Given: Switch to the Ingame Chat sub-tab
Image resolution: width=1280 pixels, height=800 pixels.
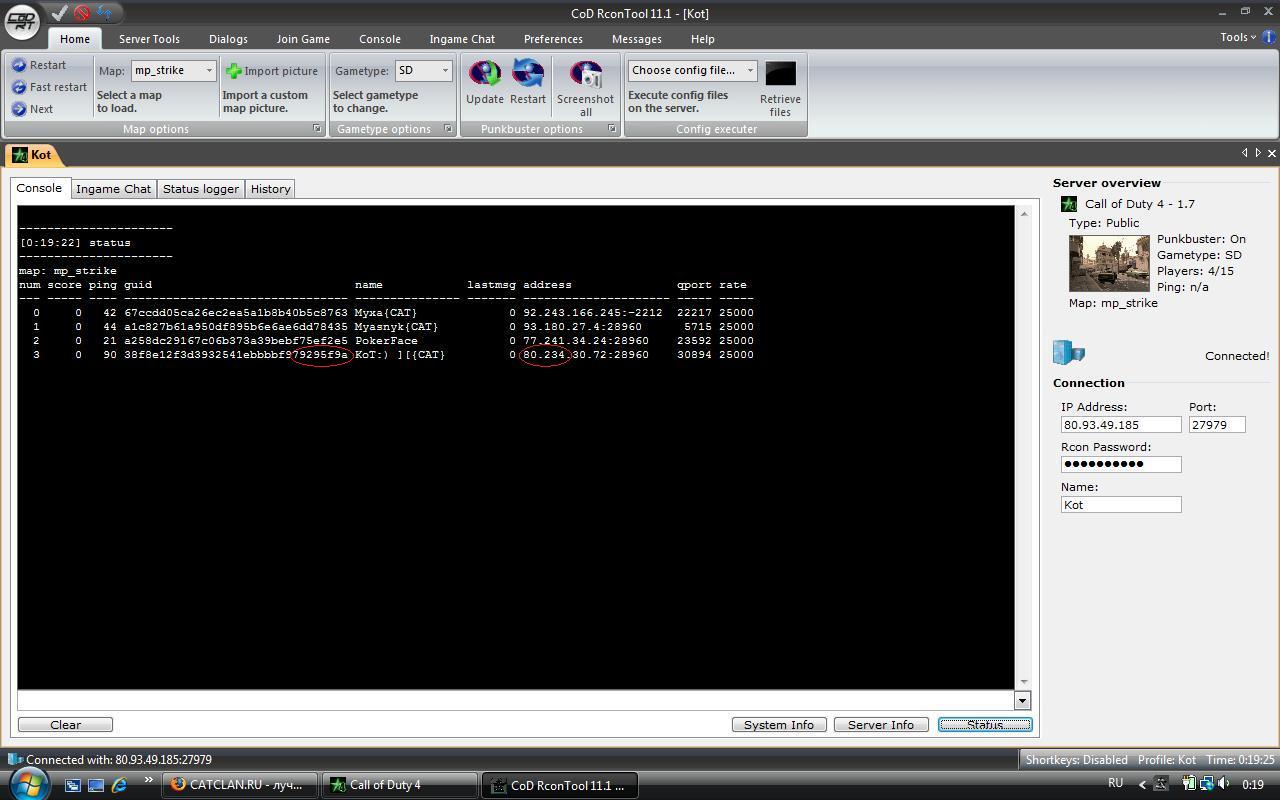Looking at the screenshot, I should pyautogui.click(x=113, y=189).
